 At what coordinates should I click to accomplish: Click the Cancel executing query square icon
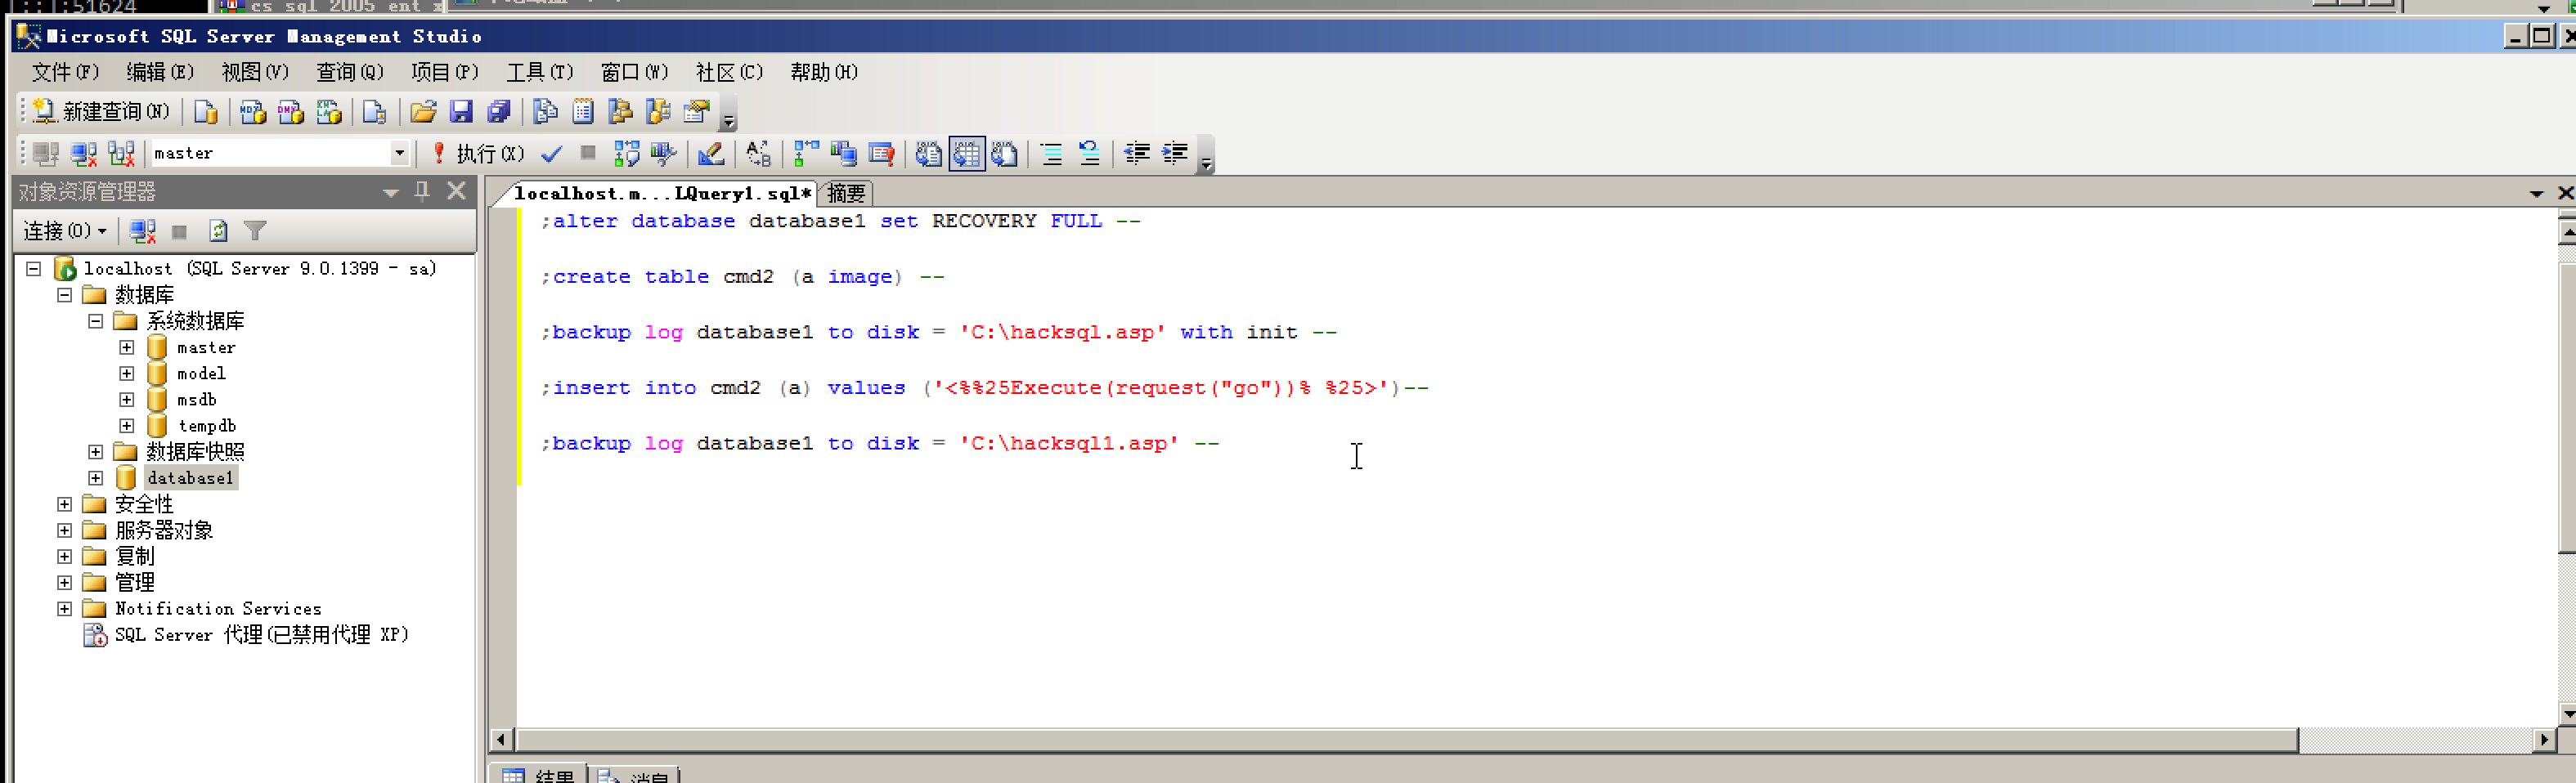588,153
